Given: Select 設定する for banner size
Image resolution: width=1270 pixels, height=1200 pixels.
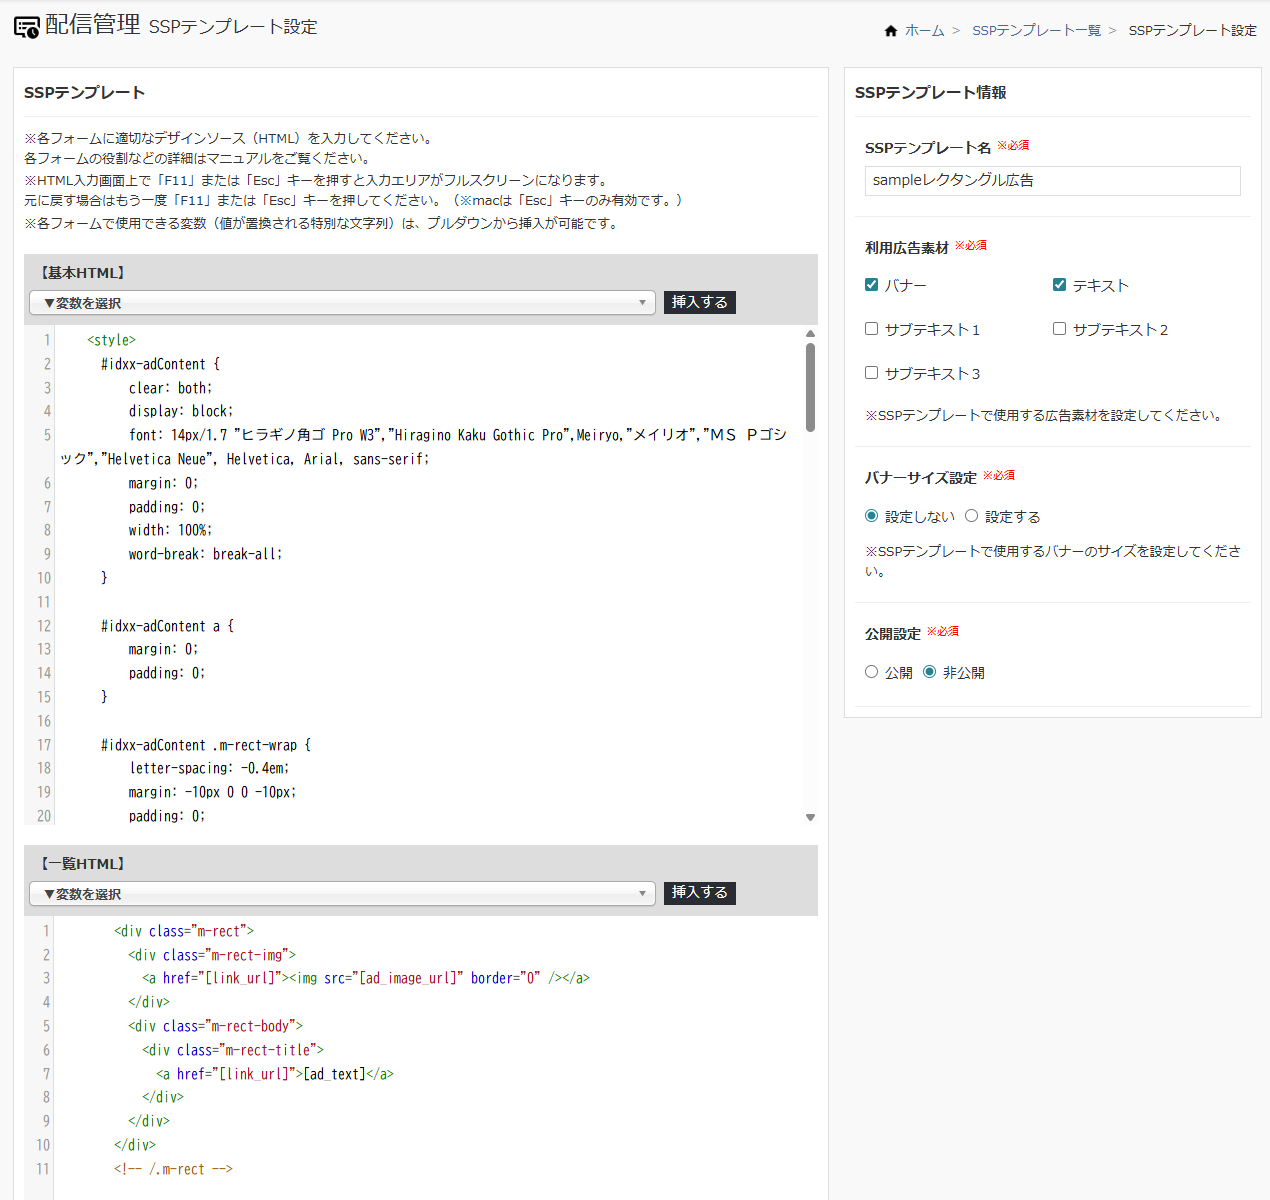Looking at the screenshot, I should click(972, 516).
